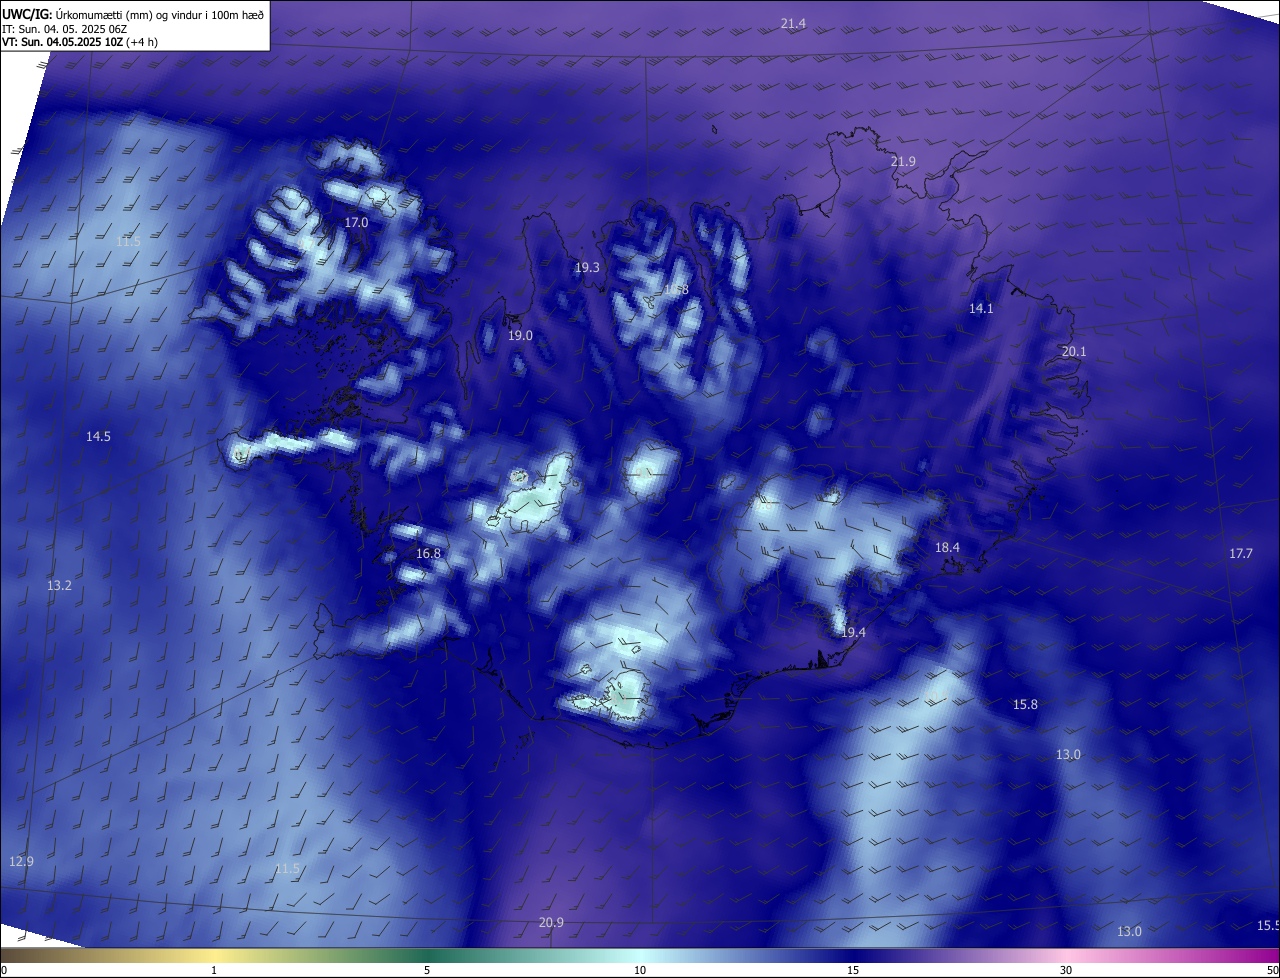Viewport: 1280px width, 978px height.
Task: Click the 20.9 value label
Action: pos(551,922)
